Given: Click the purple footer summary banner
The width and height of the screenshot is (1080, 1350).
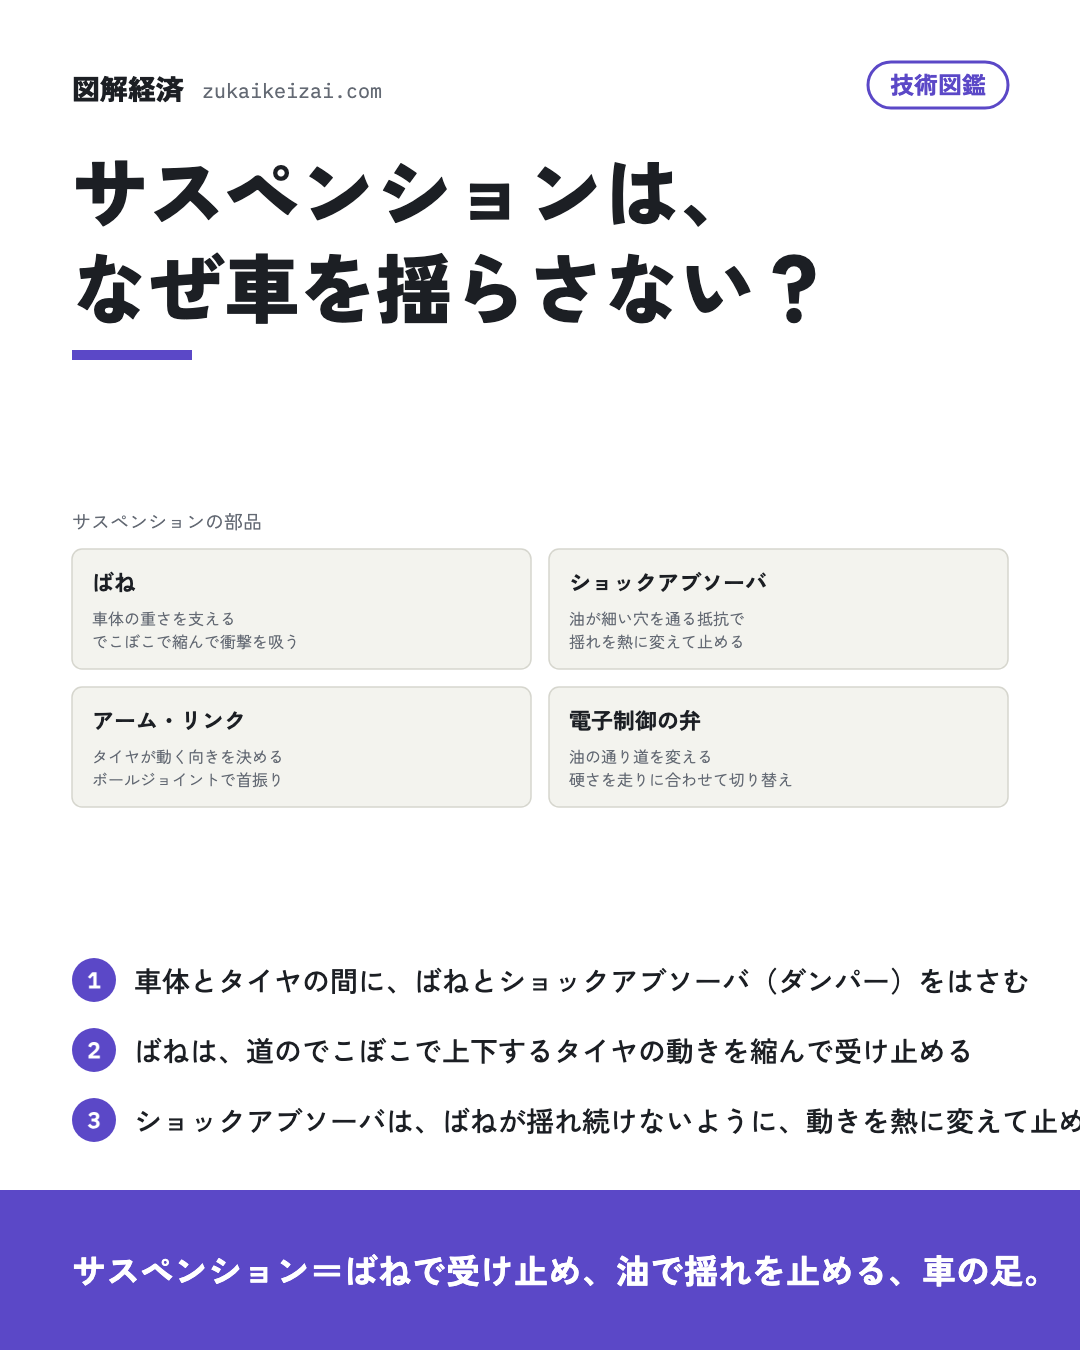Looking at the screenshot, I should (x=540, y=1270).
